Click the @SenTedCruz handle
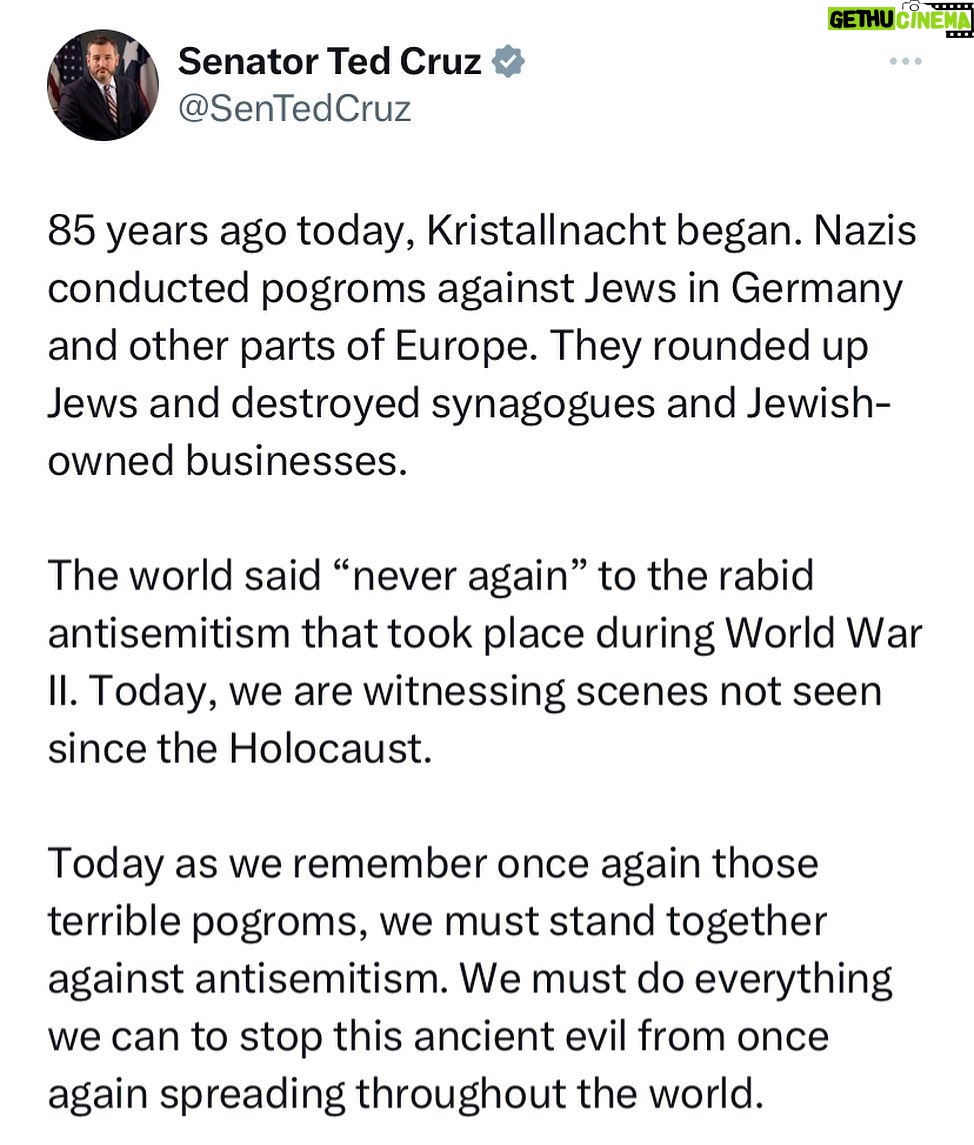 click(294, 108)
